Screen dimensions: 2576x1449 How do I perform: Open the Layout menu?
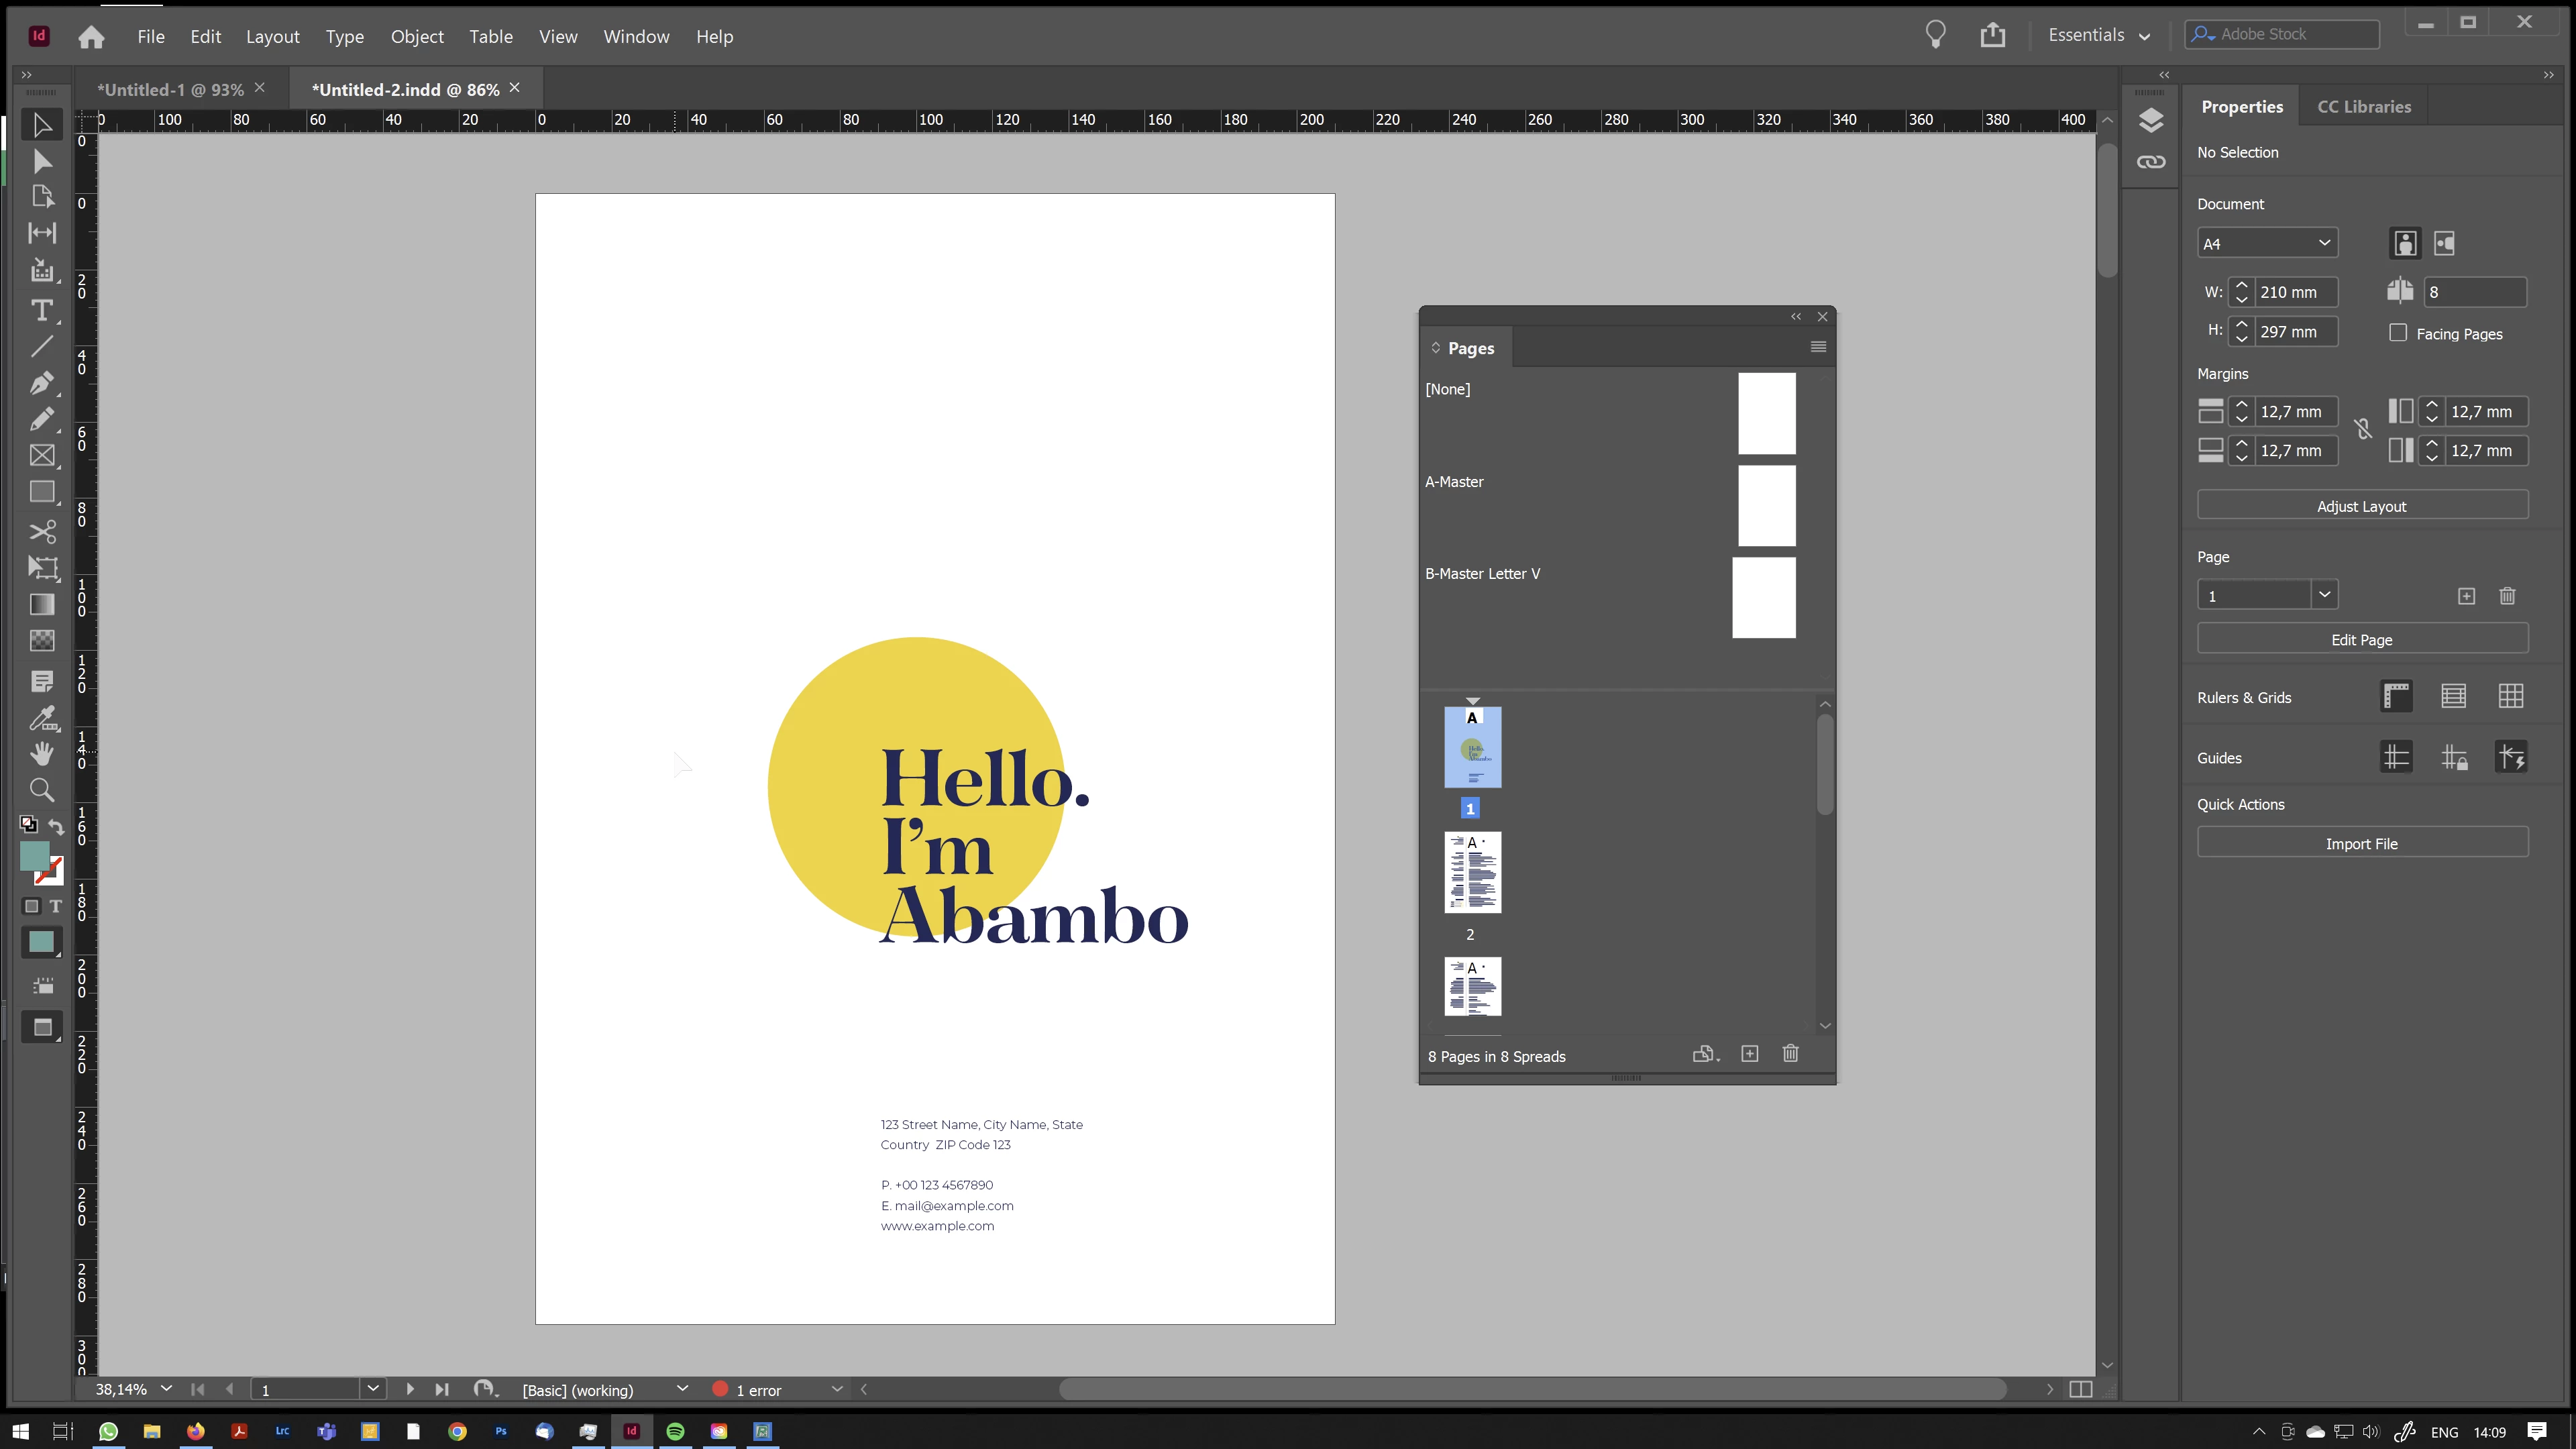[x=272, y=37]
